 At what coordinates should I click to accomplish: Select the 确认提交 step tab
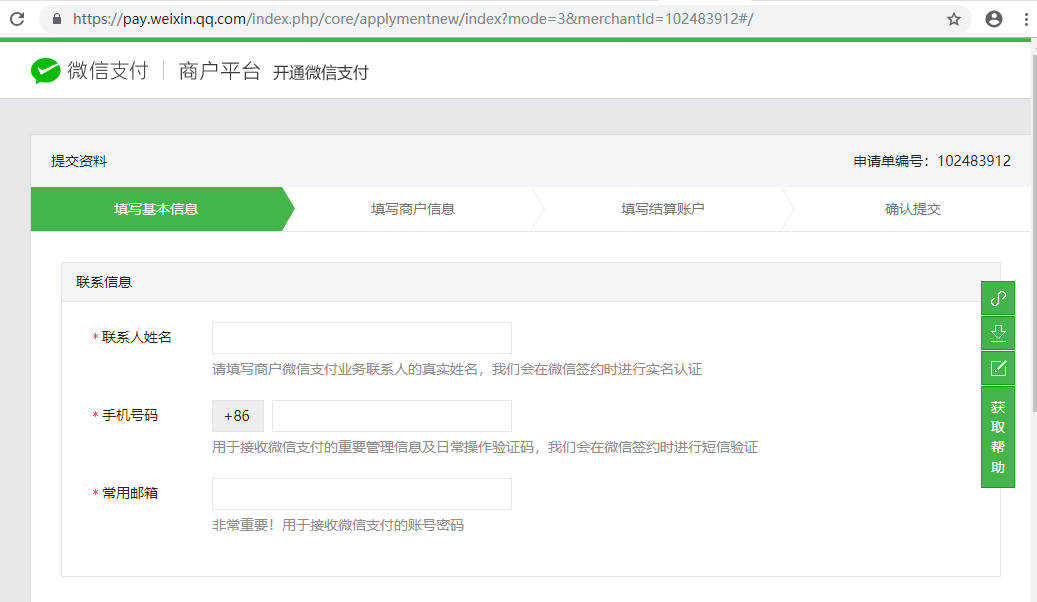tap(913, 209)
